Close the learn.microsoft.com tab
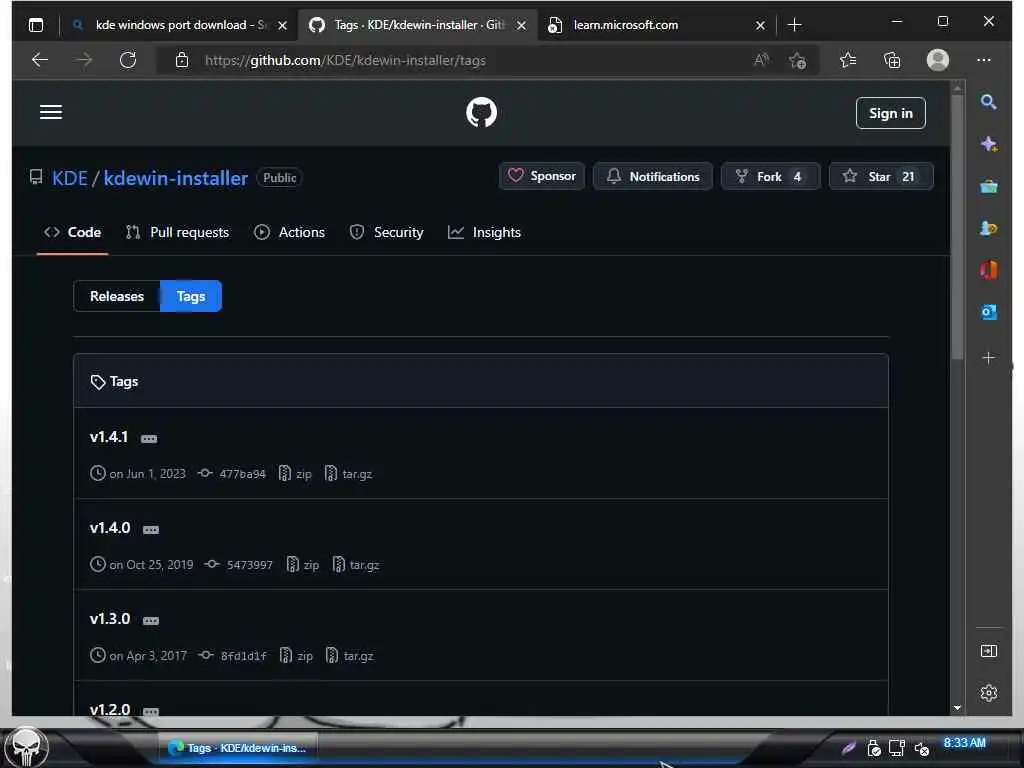Image resolution: width=1024 pixels, height=768 pixels. [760, 25]
